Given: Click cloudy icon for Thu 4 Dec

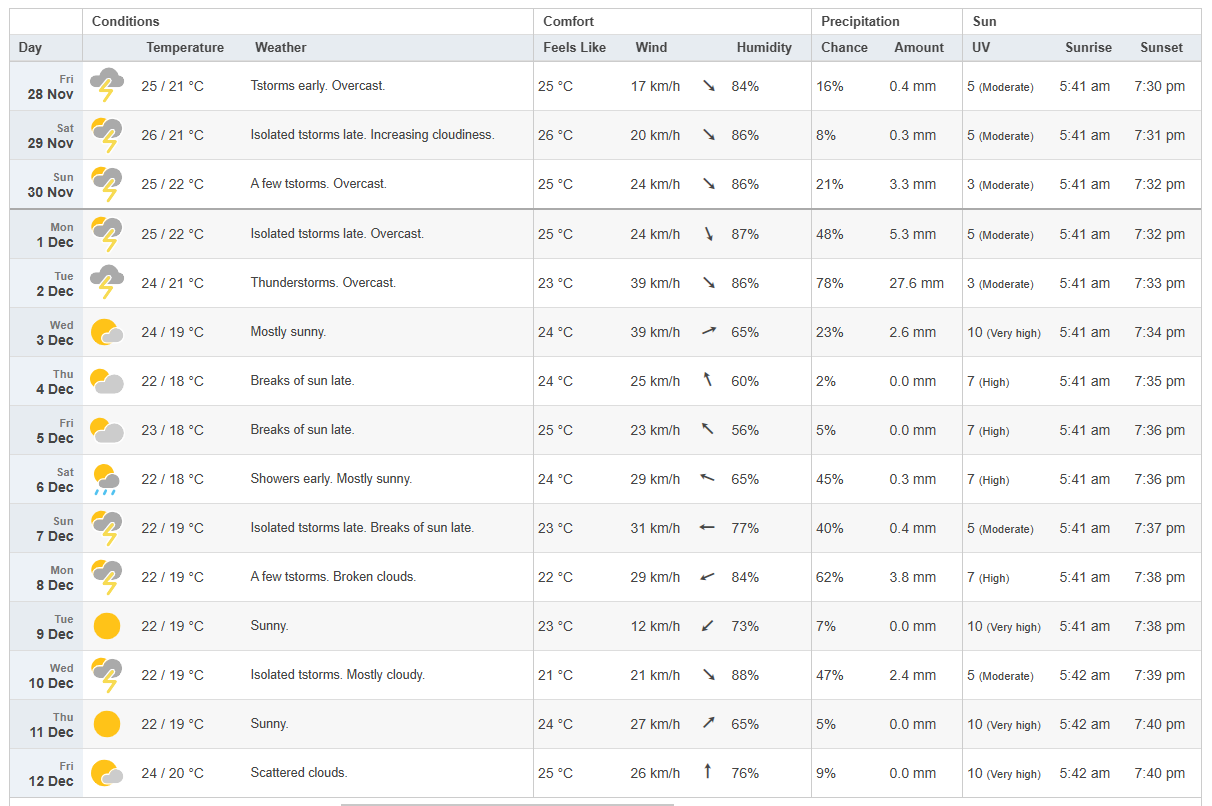Looking at the screenshot, I should 107,381.
